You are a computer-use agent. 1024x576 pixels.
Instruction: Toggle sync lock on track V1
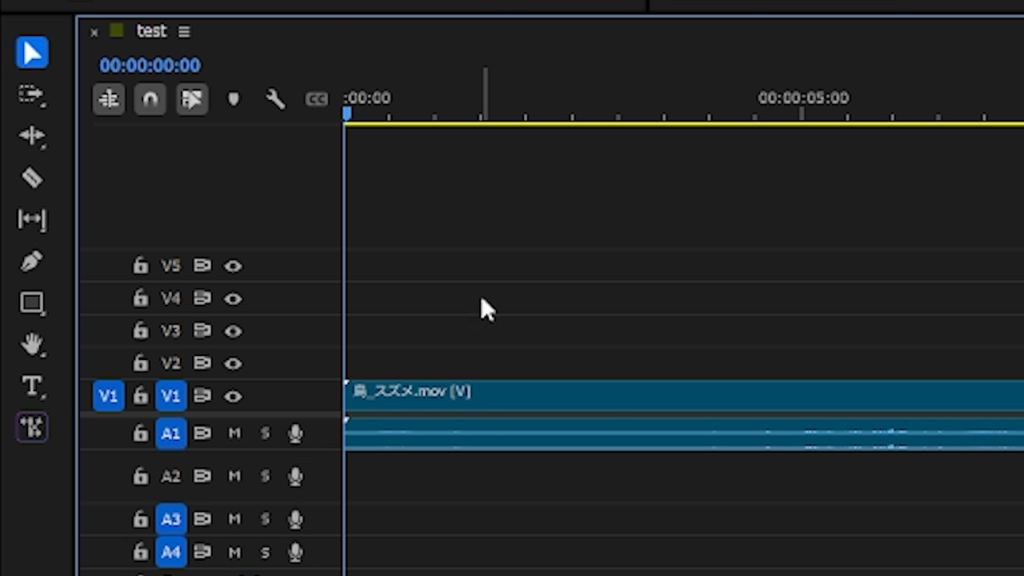click(202, 396)
